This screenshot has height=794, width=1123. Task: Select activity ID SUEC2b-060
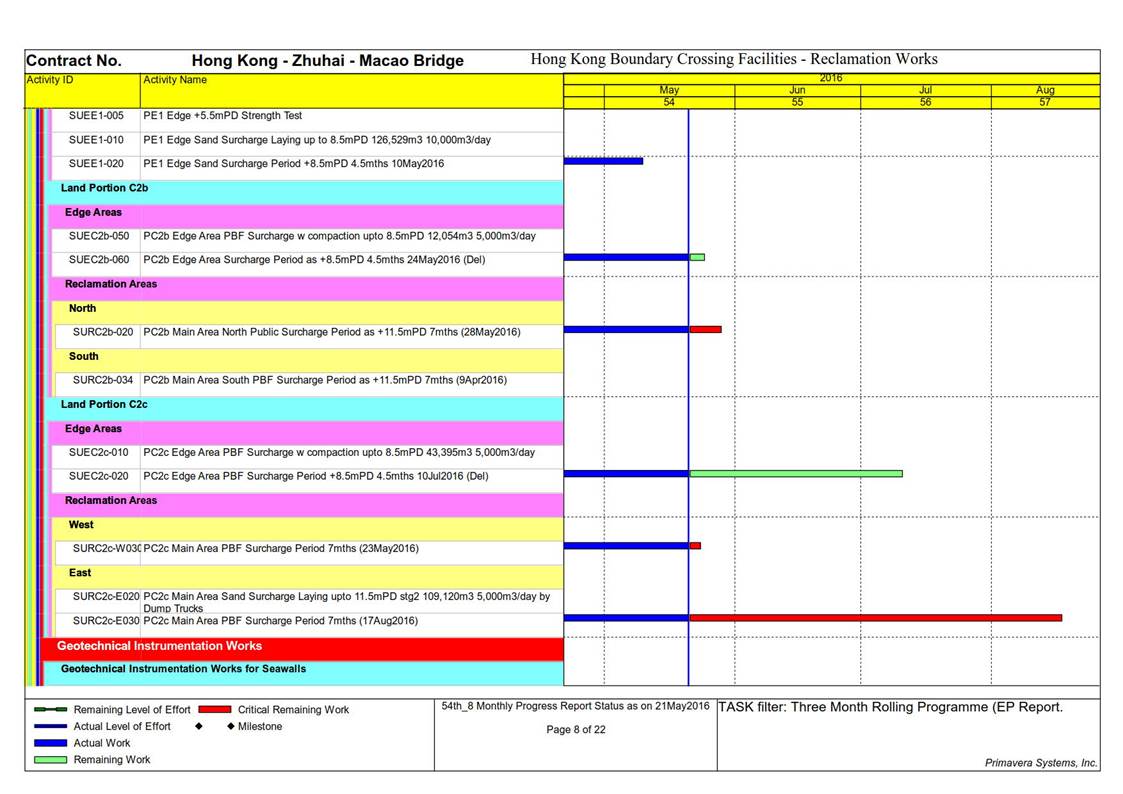click(99, 259)
